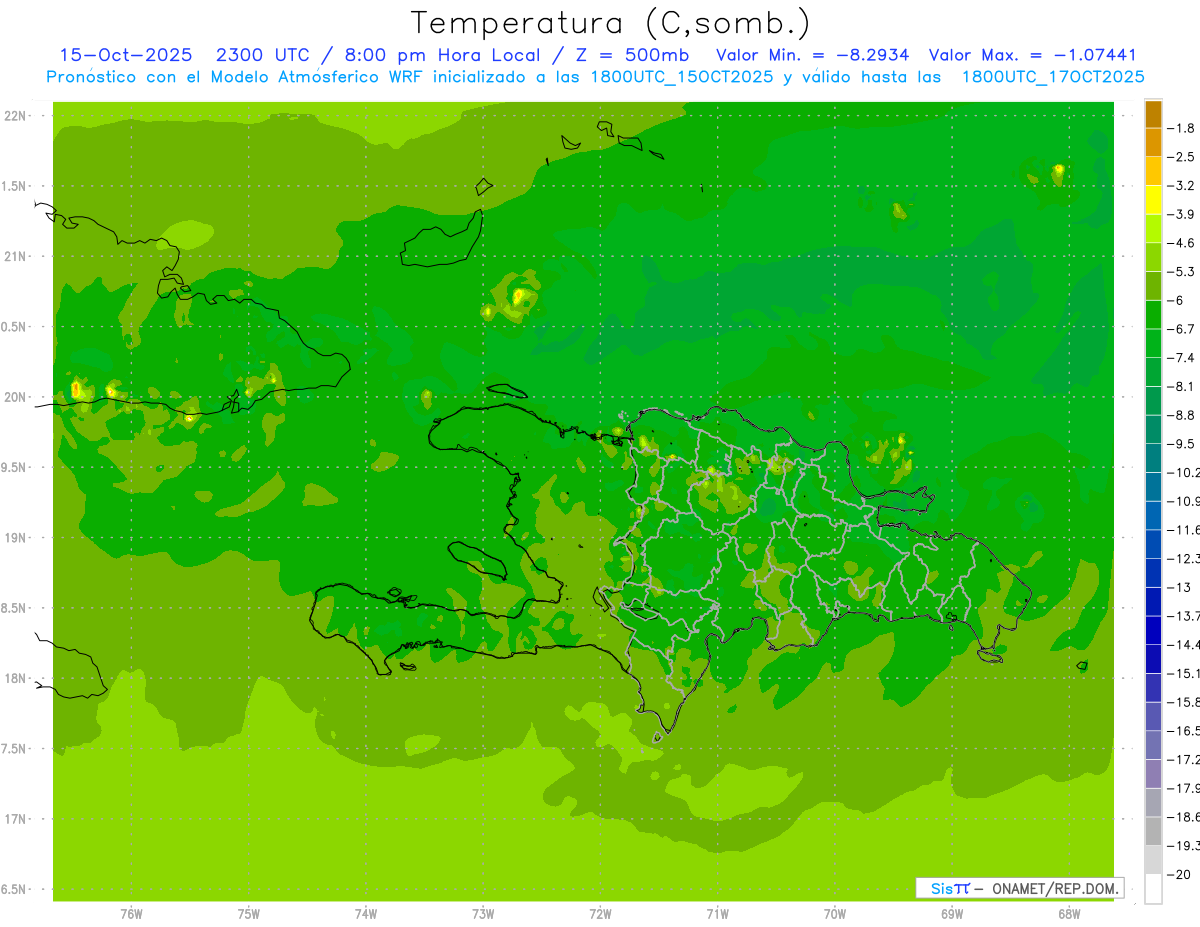Click the '72W' longitude label
This screenshot has height=927, width=1200.
tap(600, 914)
